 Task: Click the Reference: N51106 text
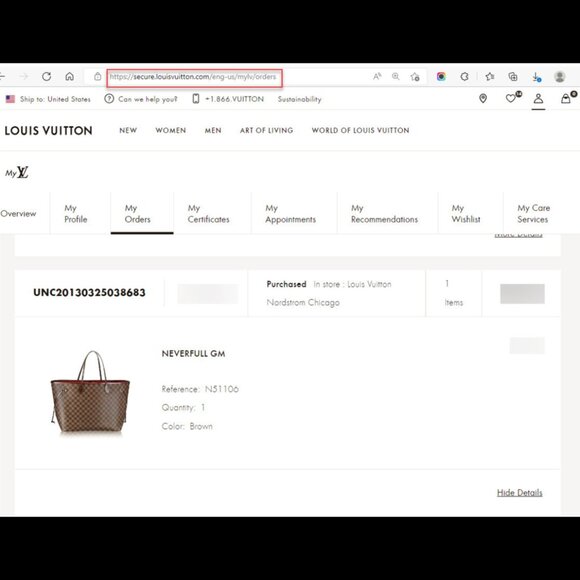[x=200, y=389]
